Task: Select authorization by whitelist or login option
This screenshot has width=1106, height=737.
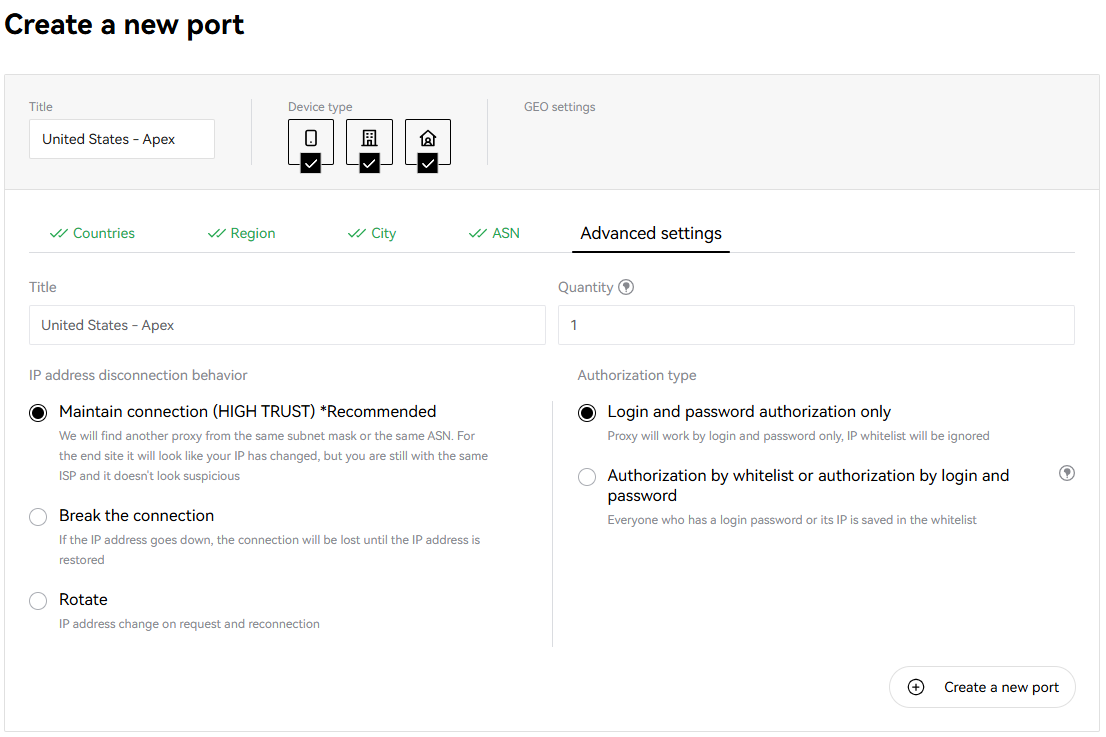Action: pyautogui.click(x=587, y=477)
